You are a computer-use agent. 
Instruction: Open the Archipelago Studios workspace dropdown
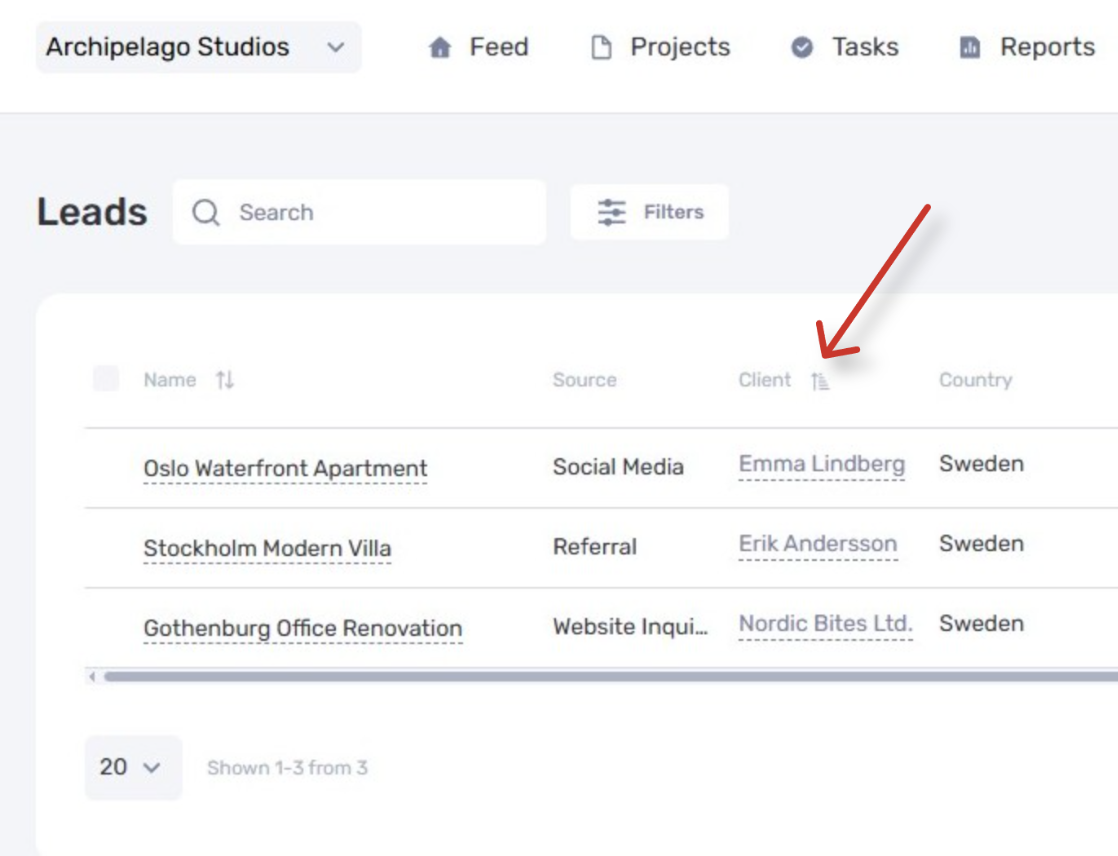pos(198,47)
